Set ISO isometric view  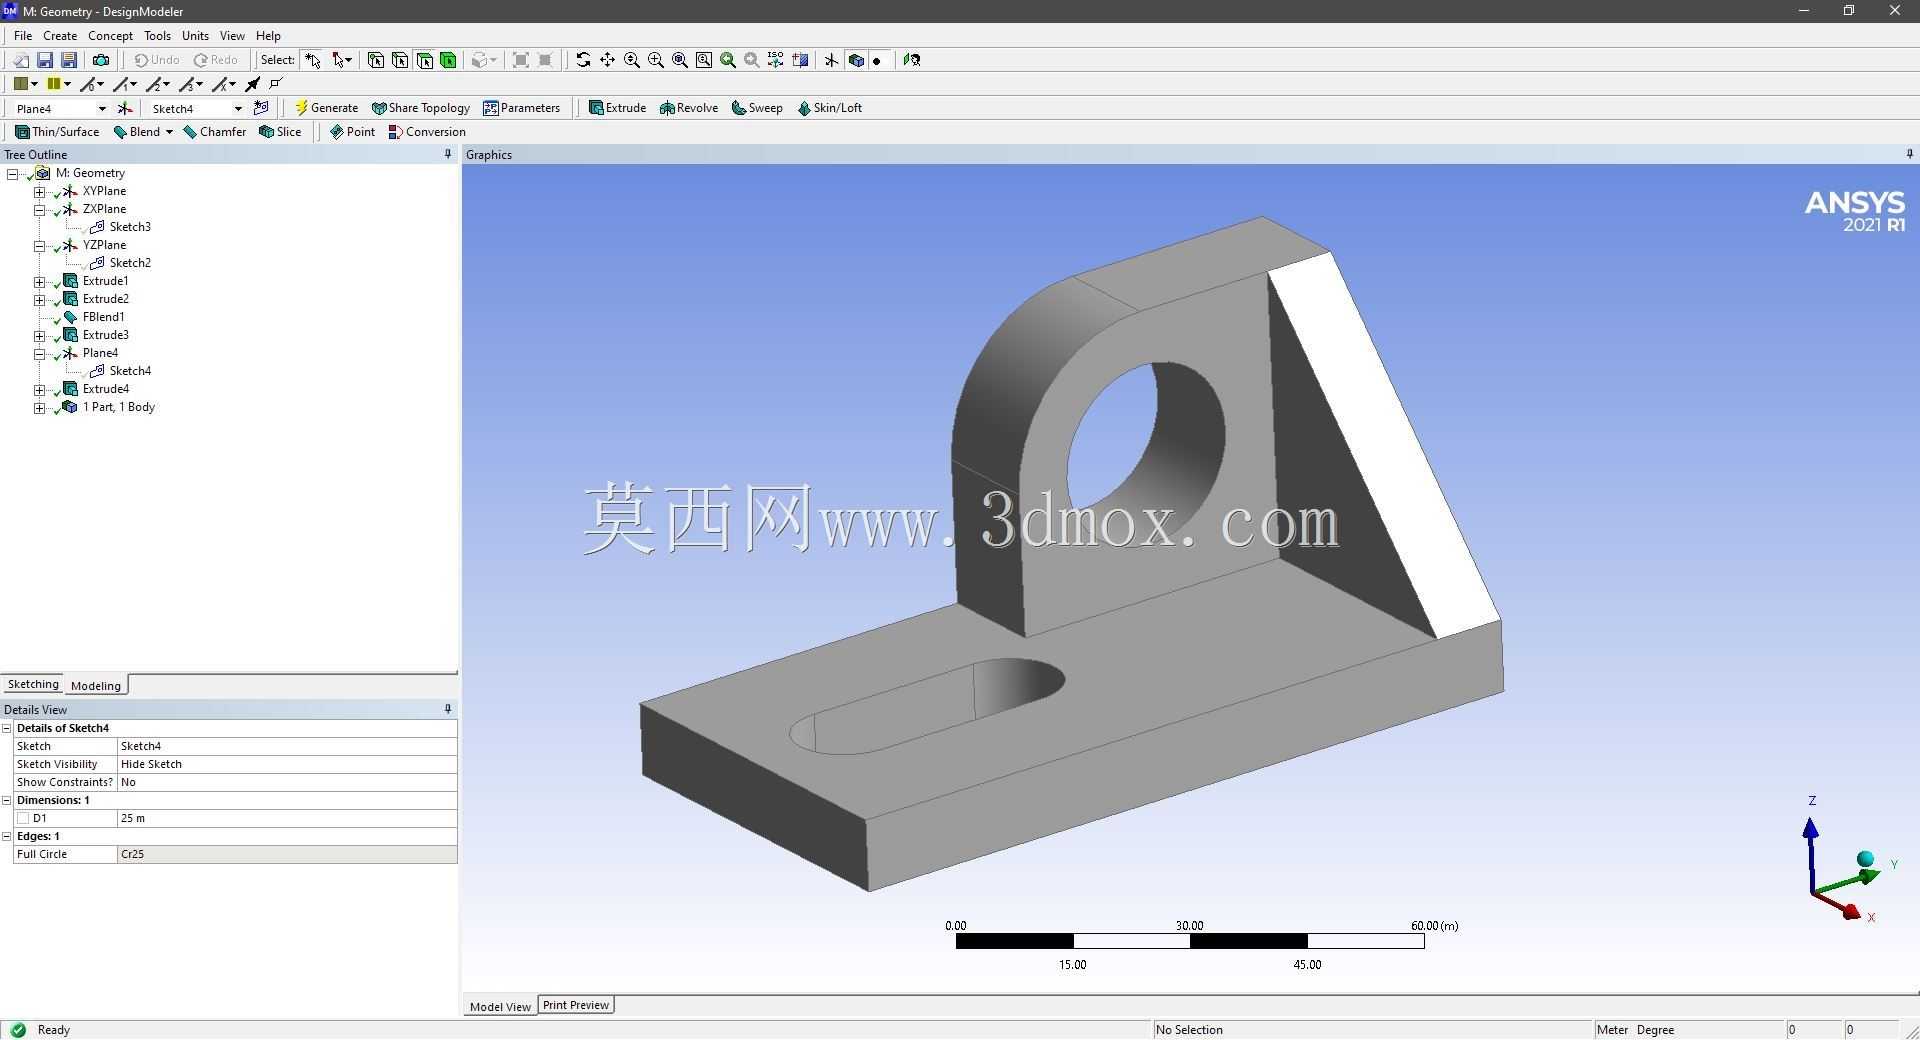pos(775,60)
